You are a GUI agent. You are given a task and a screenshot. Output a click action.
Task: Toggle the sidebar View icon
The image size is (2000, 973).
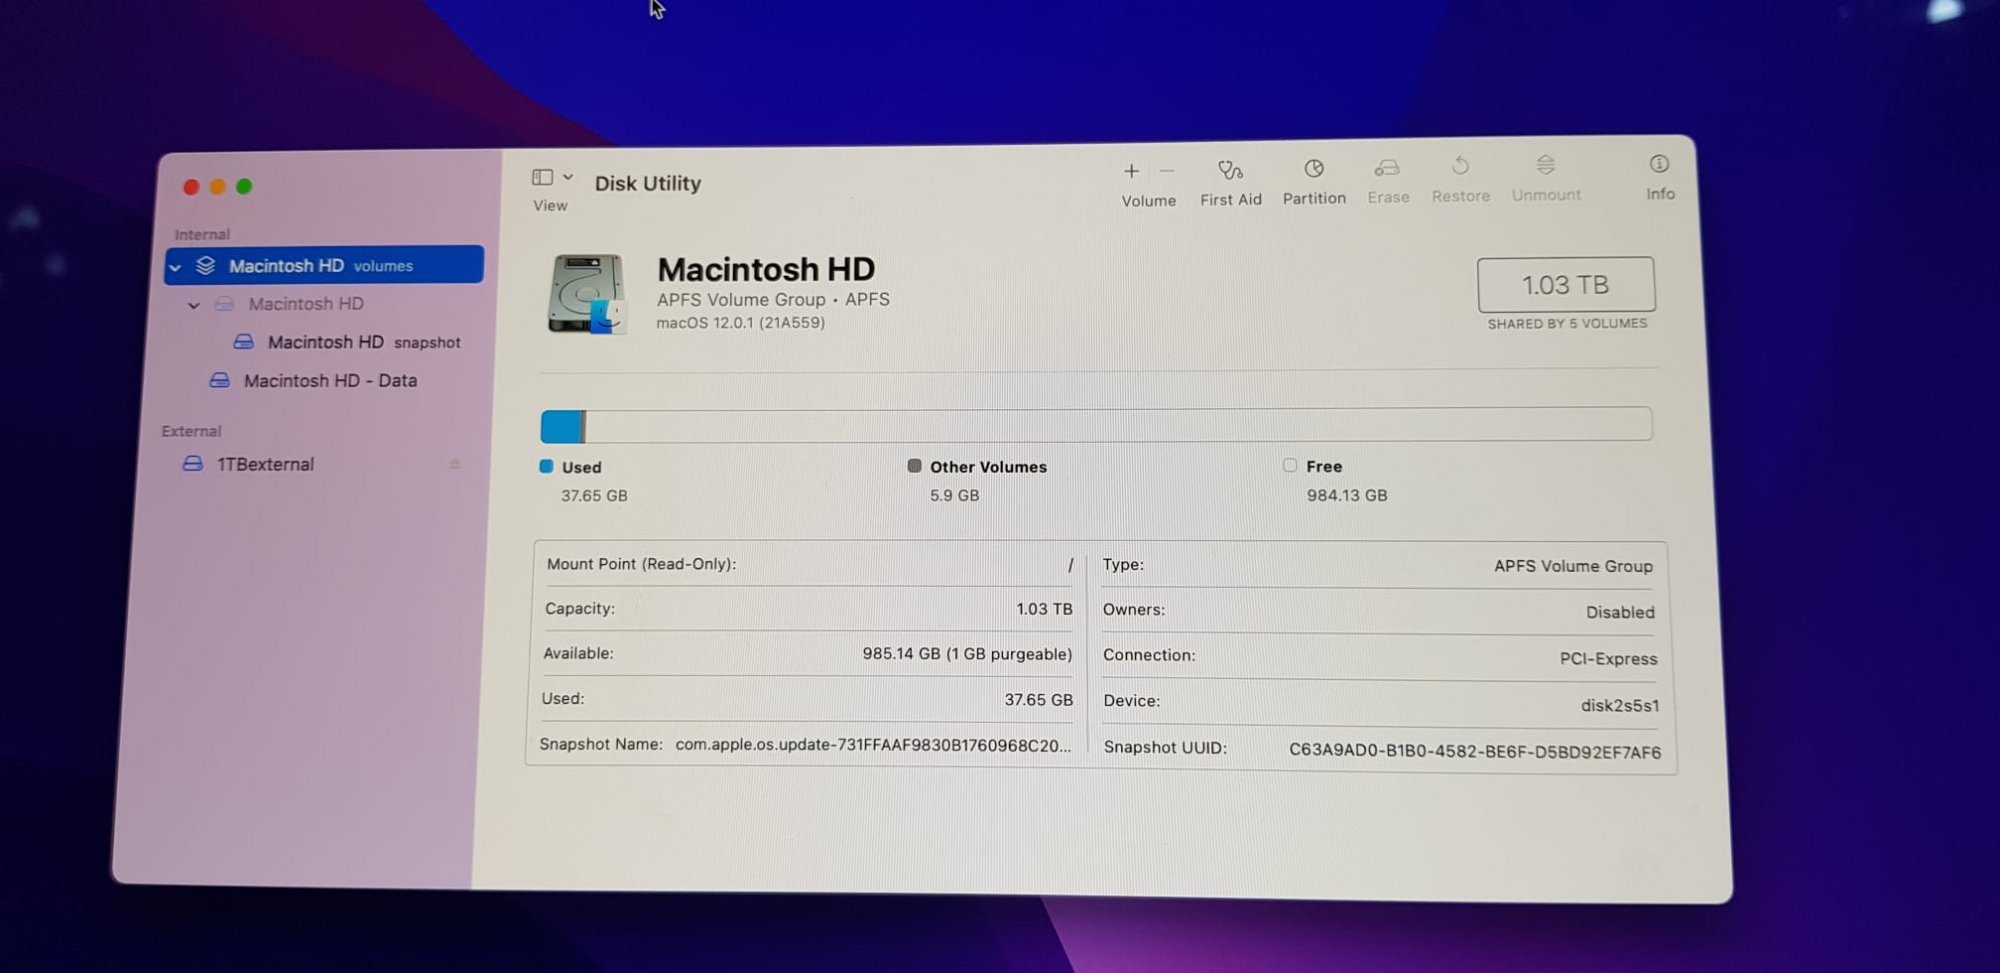tap(542, 178)
